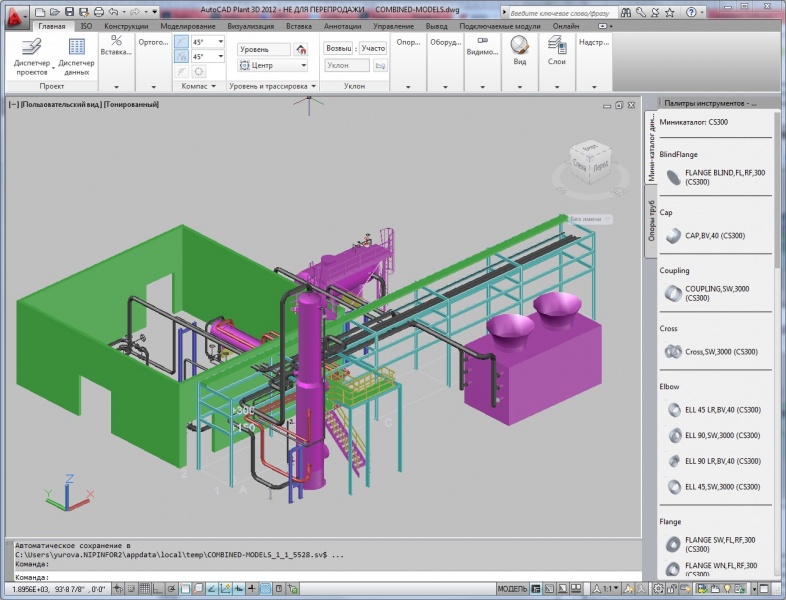
Task: Click the ViewCube in the viewport
Action: [x=588, y=160]
